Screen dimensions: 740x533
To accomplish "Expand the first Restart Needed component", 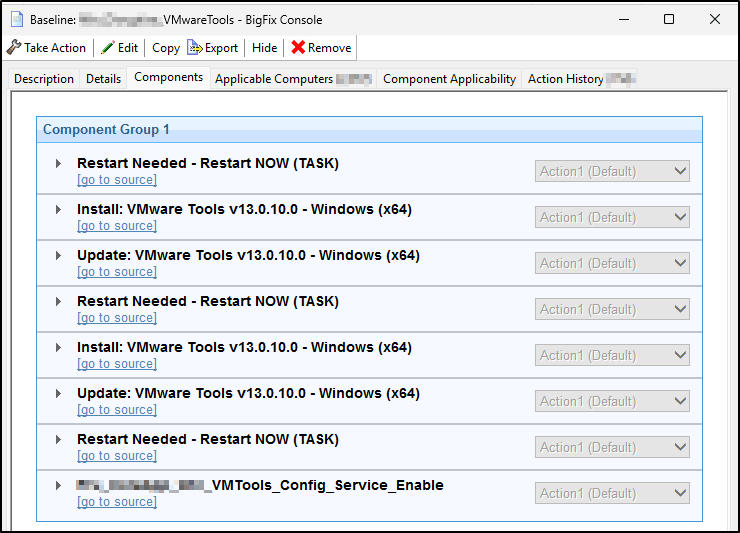I will click(59, 164).
